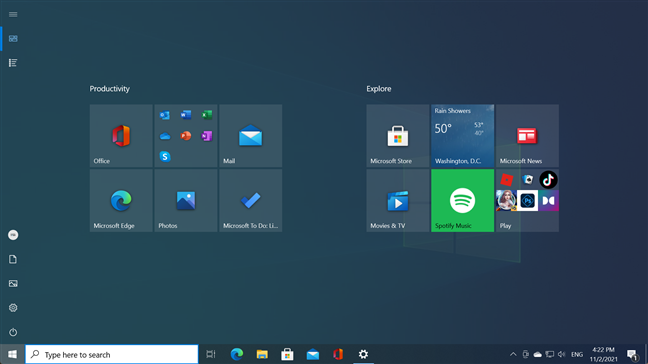Open OneDrive from the Office apps tile
This screenshot has height=364, width=648.
tap(165, 136)
